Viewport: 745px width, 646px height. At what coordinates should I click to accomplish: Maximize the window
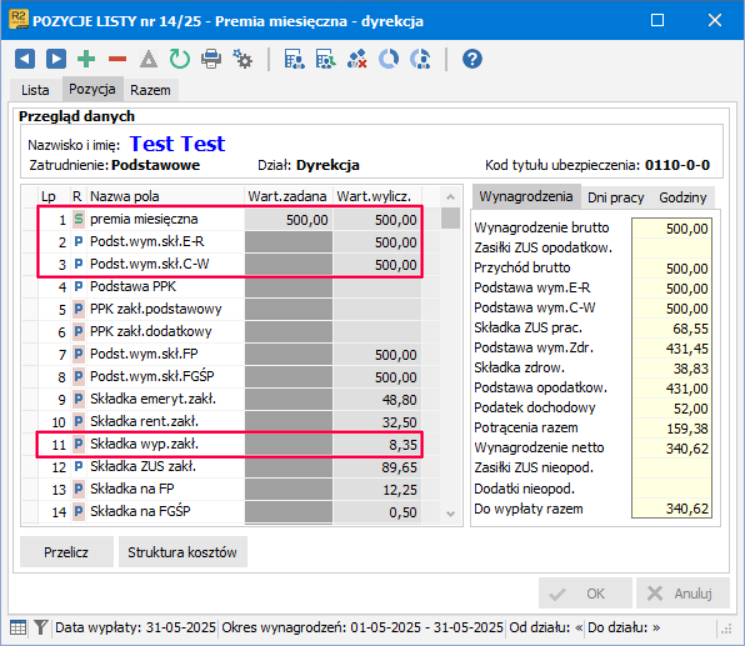coord(658,20)
